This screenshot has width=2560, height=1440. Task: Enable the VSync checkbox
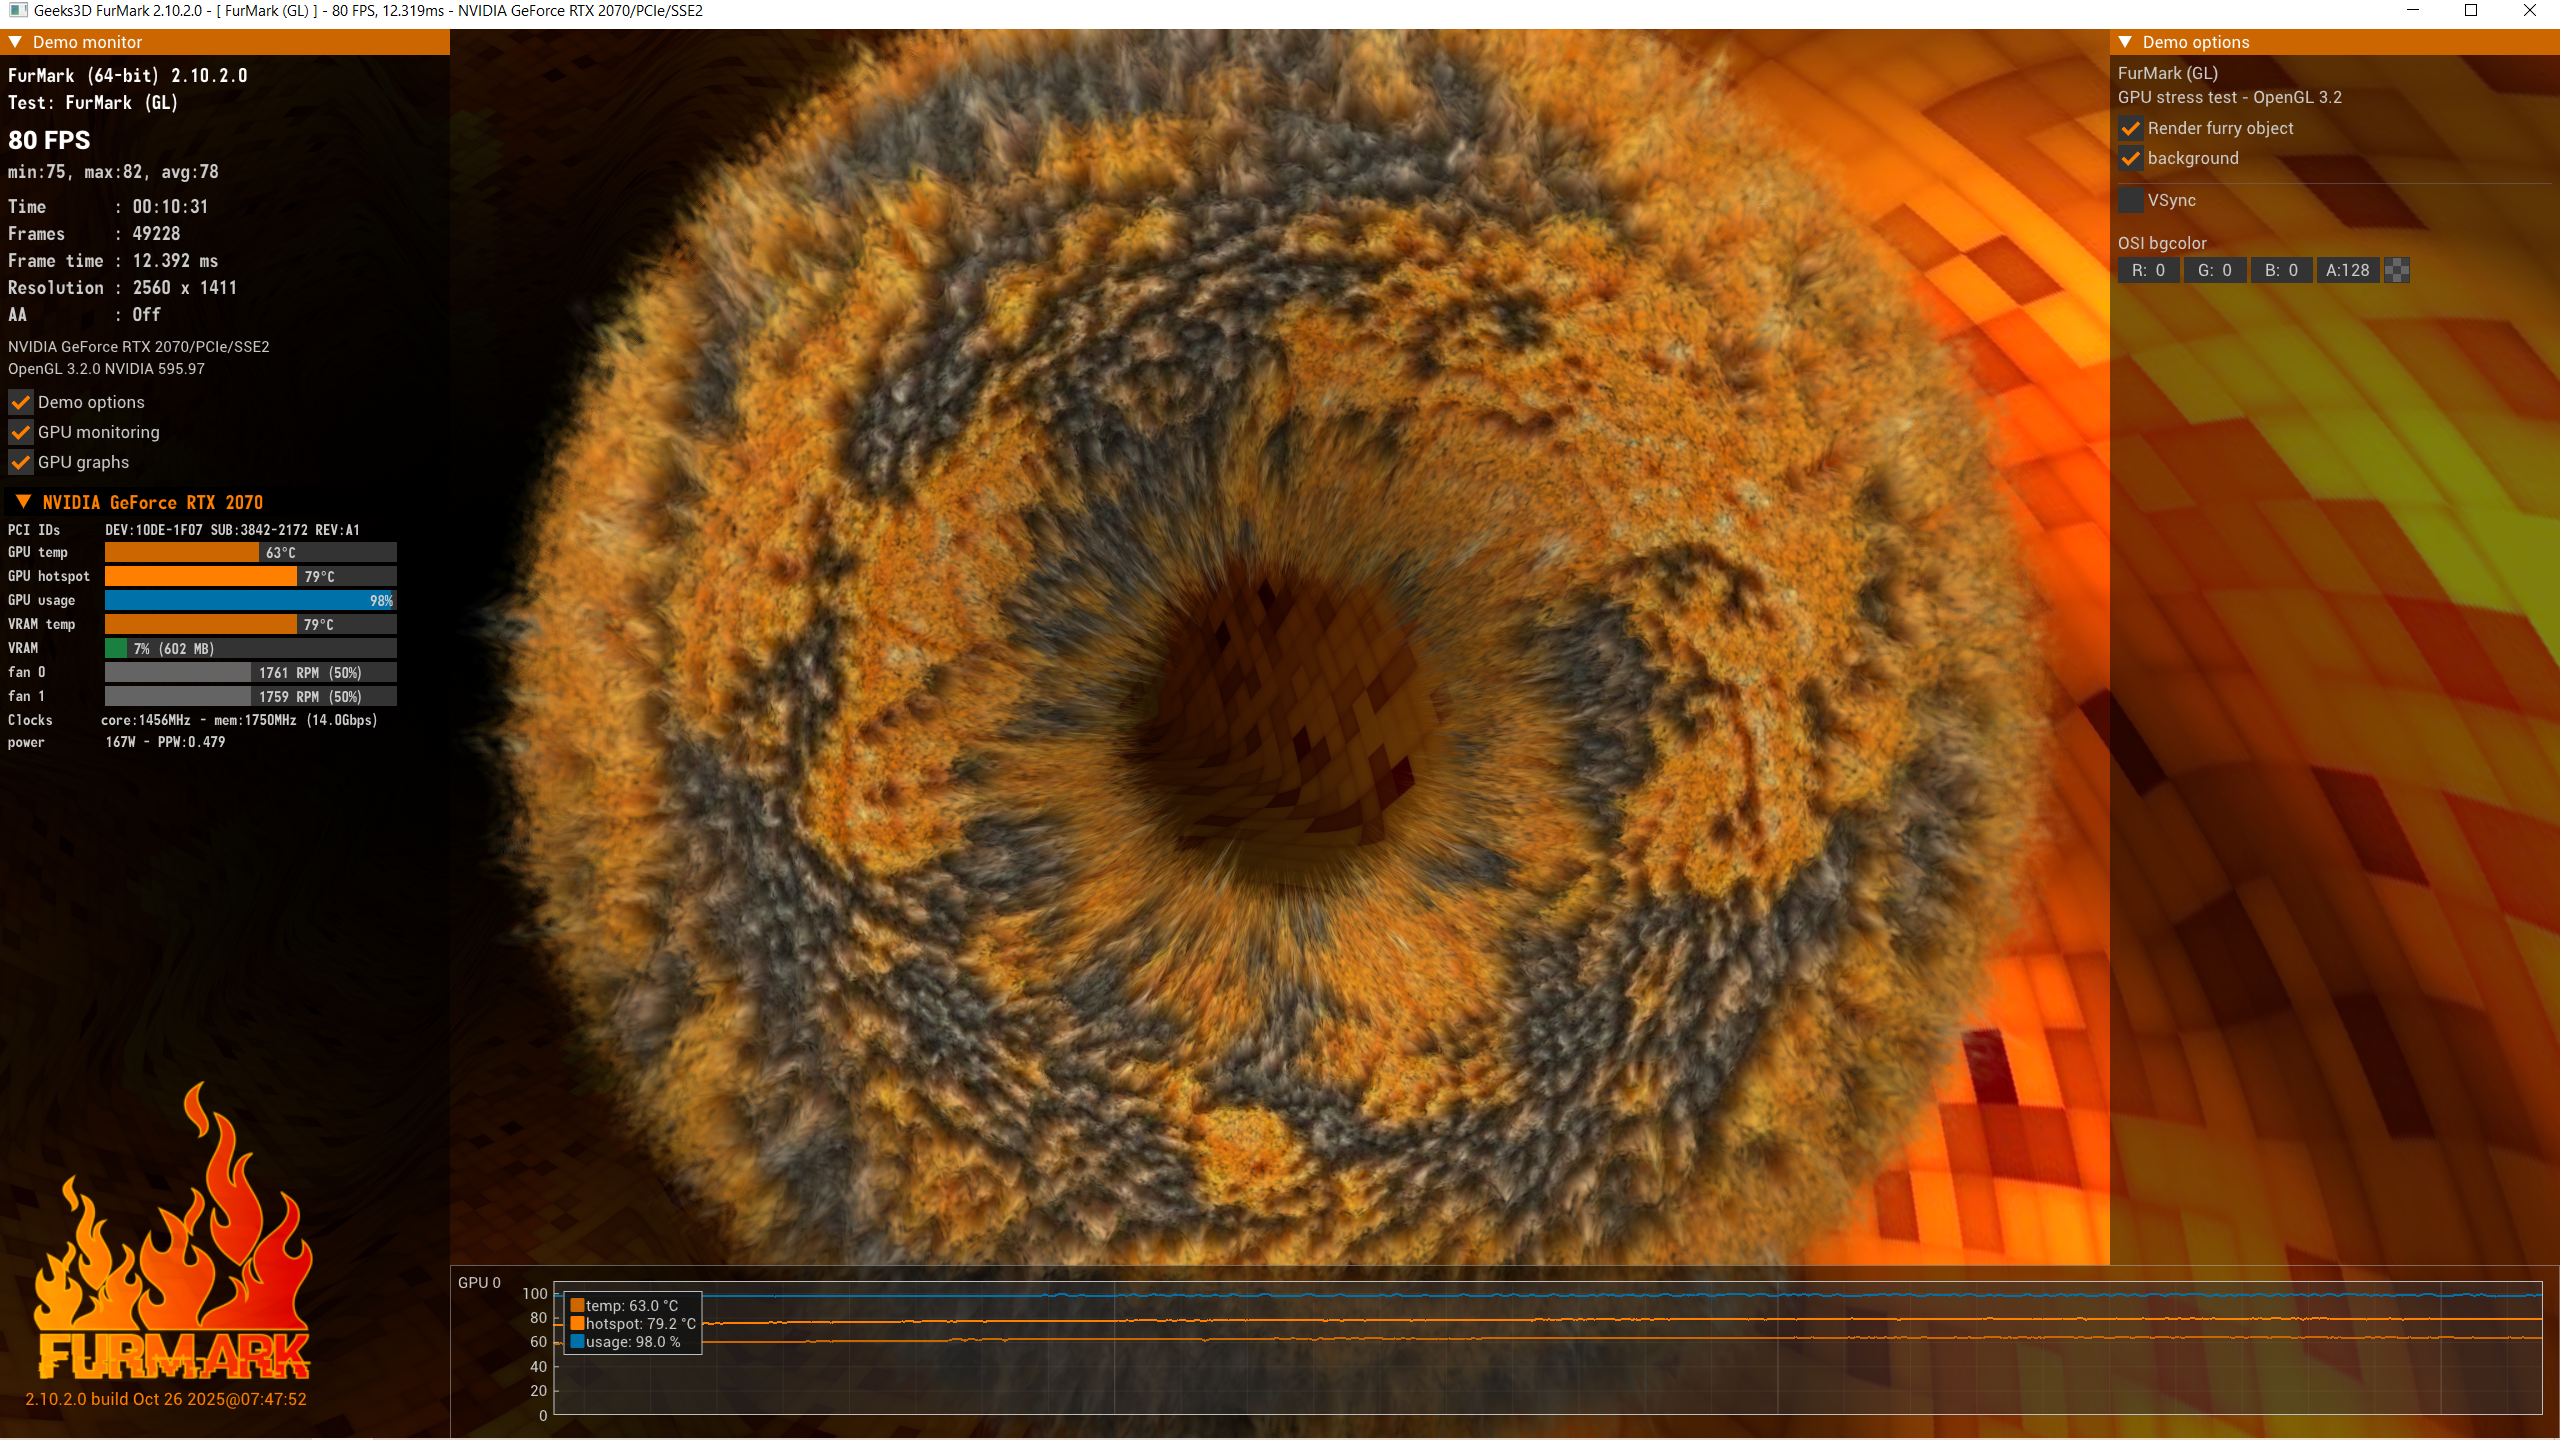2130,200
